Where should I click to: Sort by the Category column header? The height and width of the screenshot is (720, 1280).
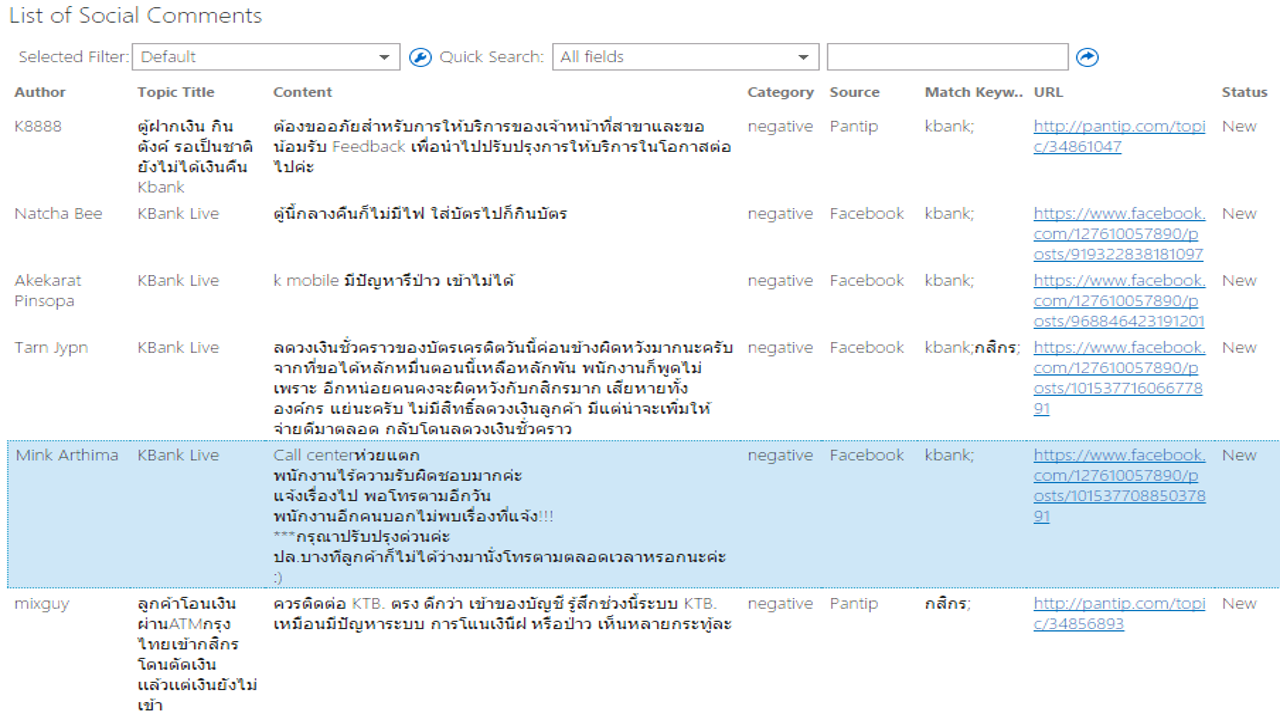pos(780,92)
